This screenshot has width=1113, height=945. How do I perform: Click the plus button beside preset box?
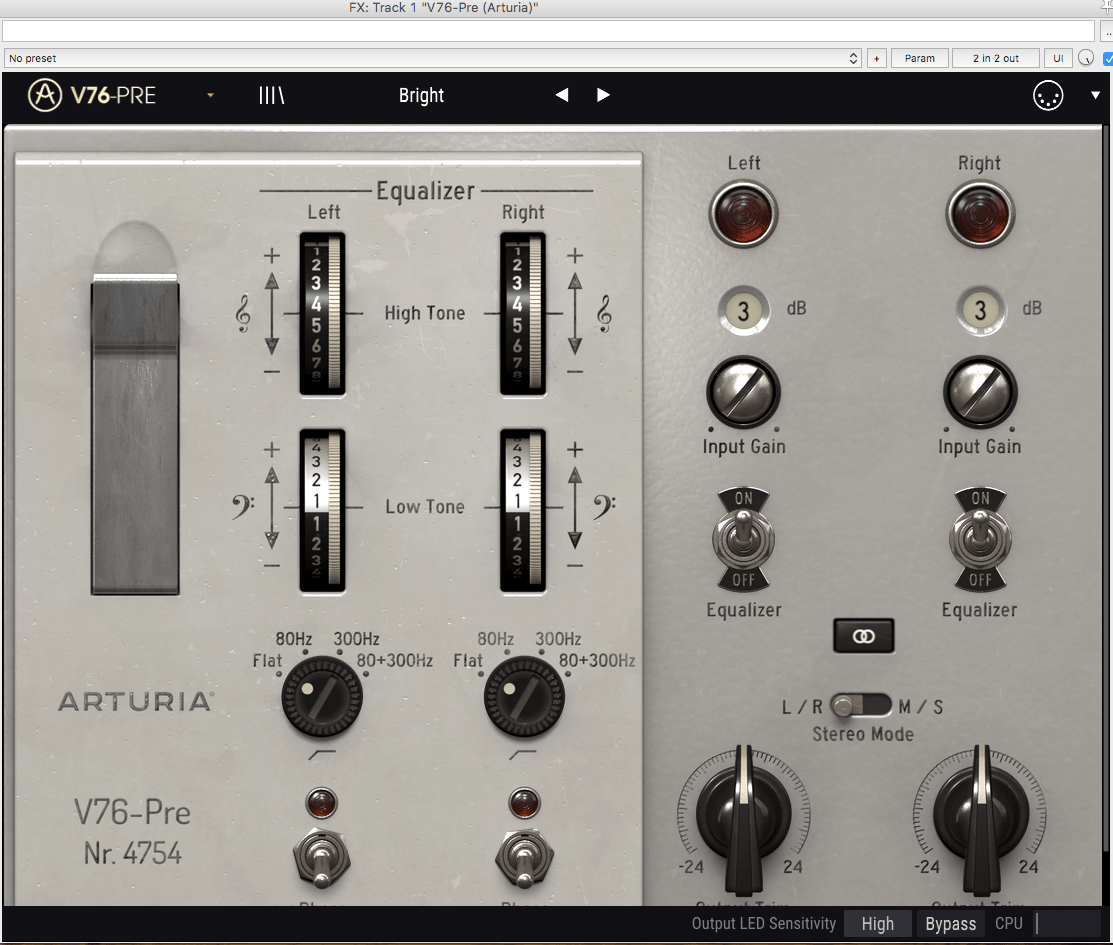click(877, 58)
